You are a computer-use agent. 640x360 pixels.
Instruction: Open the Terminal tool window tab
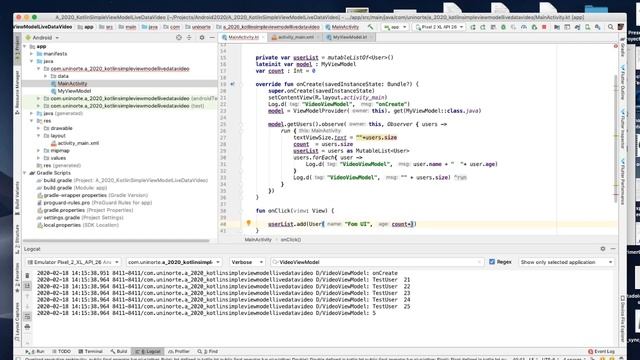click(x=91, y=351)
